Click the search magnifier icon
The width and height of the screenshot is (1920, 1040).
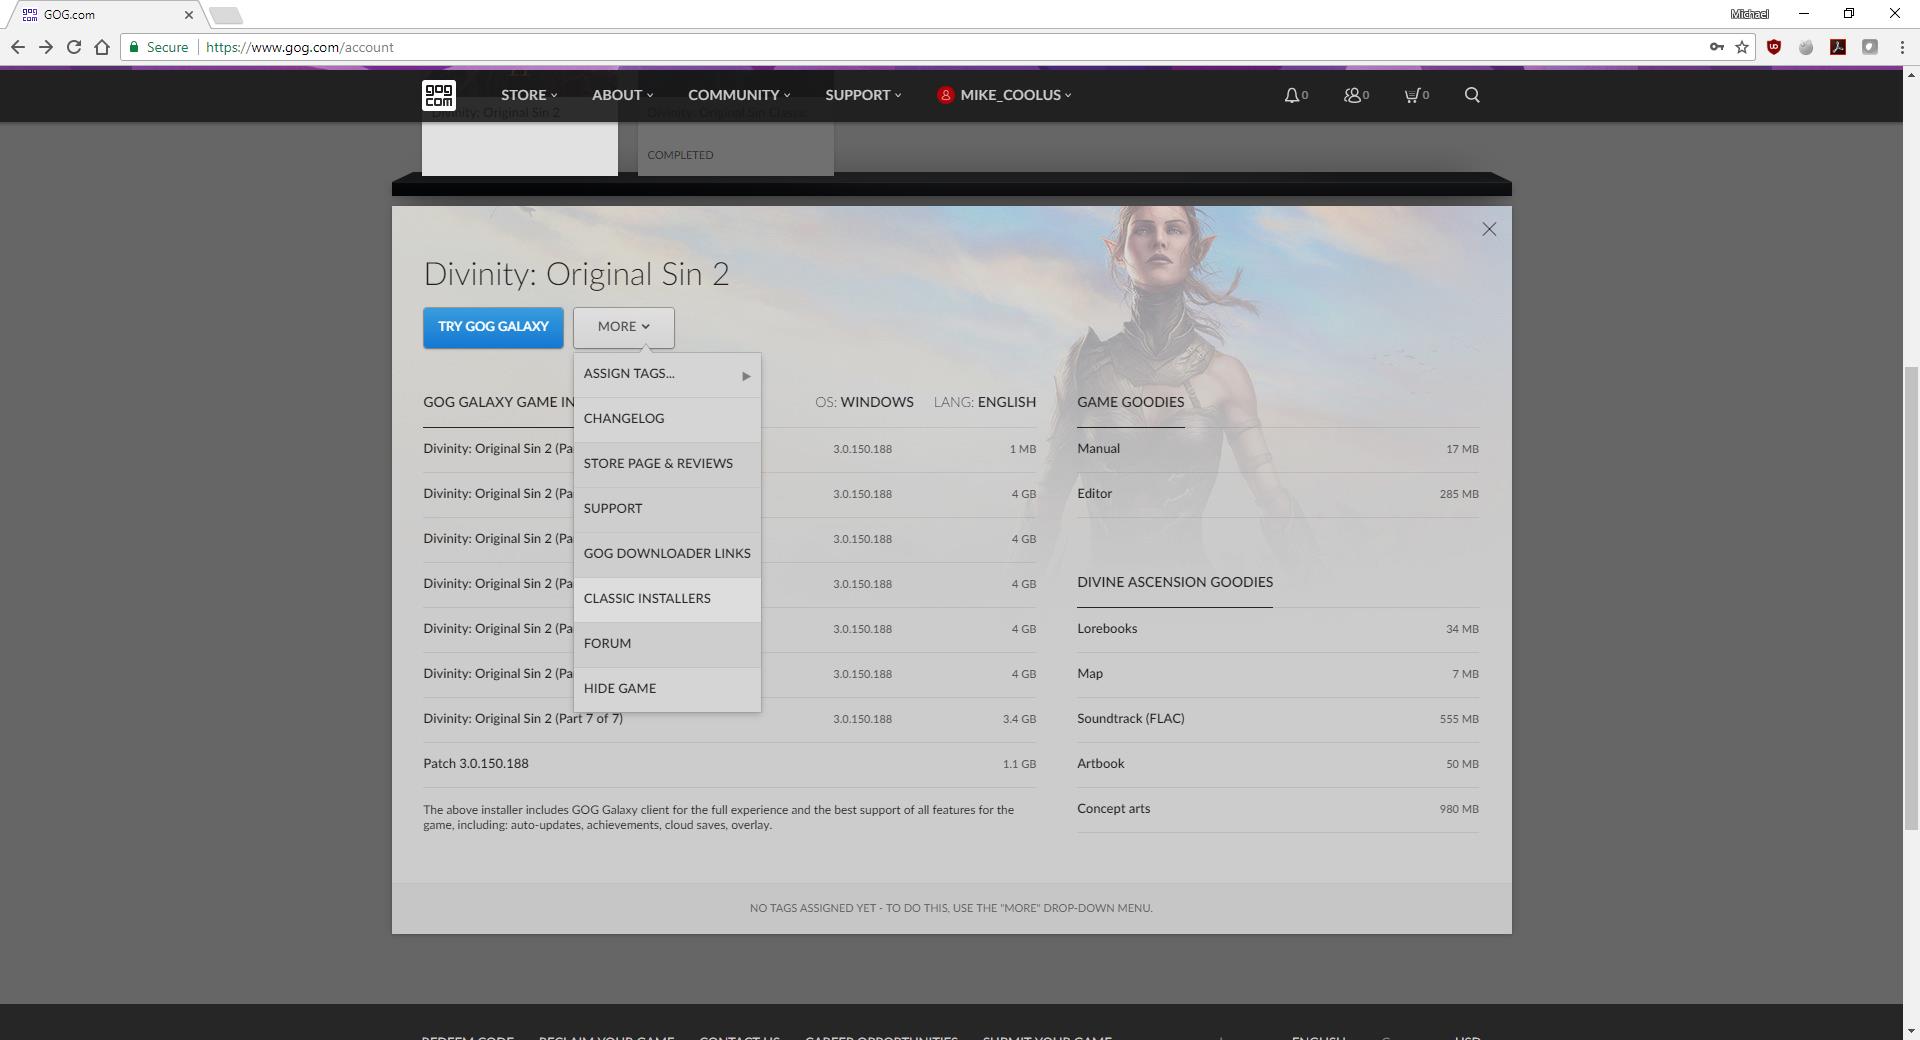tap(1472, 95)
